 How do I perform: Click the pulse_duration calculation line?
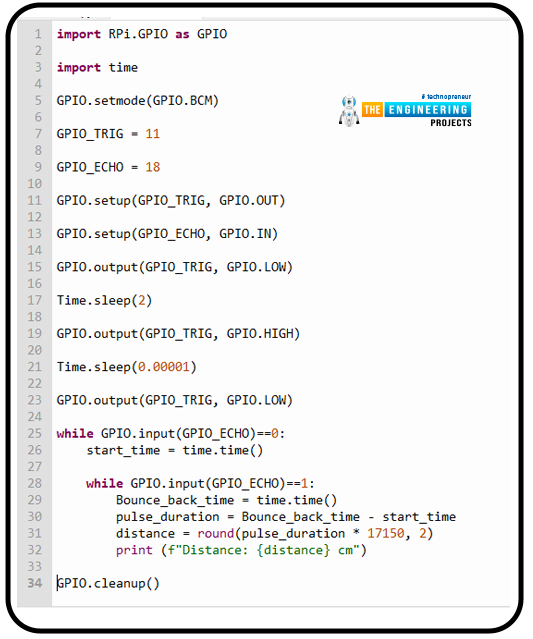click(x=286, y=517)
